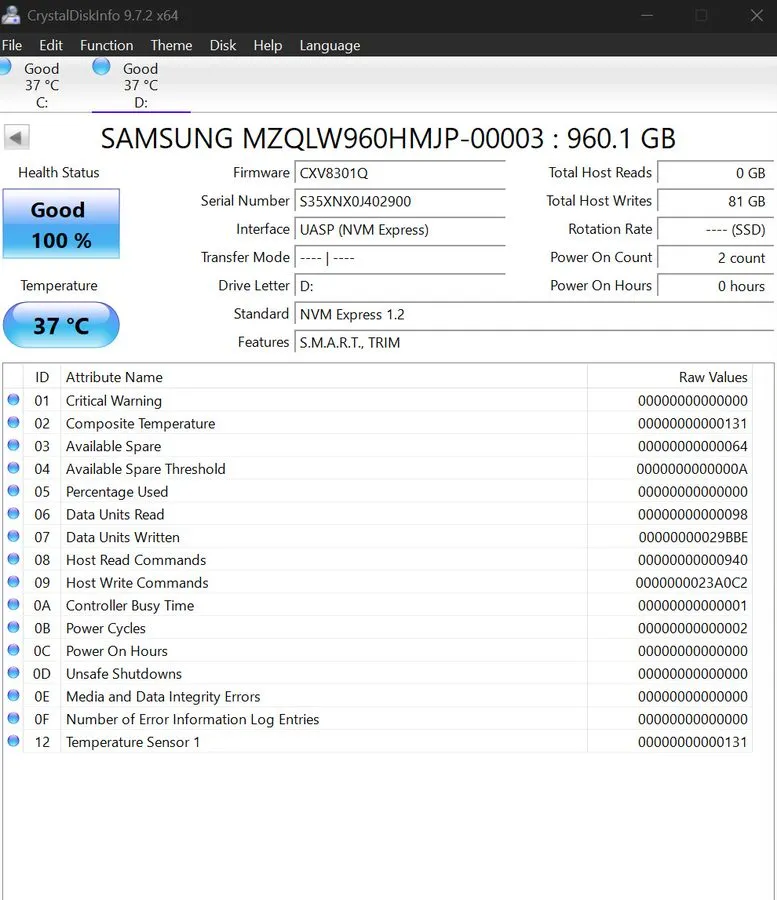Click status orb of Available Spare row
Image resolution: width=777 pixels, height=900 pixels.
click(x=14, y=445)
